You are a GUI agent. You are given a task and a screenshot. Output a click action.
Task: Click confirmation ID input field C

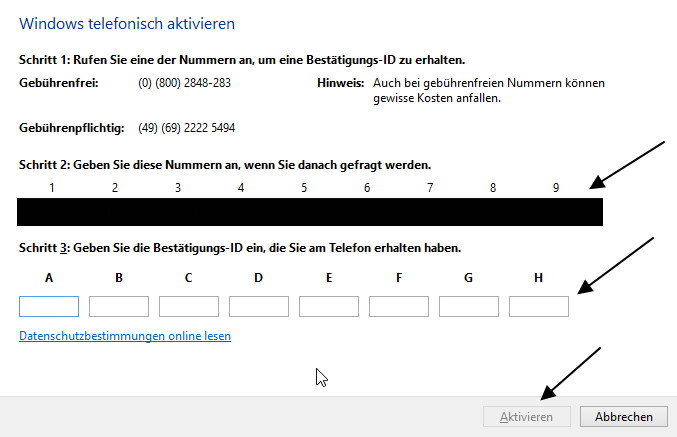point(189,306)
